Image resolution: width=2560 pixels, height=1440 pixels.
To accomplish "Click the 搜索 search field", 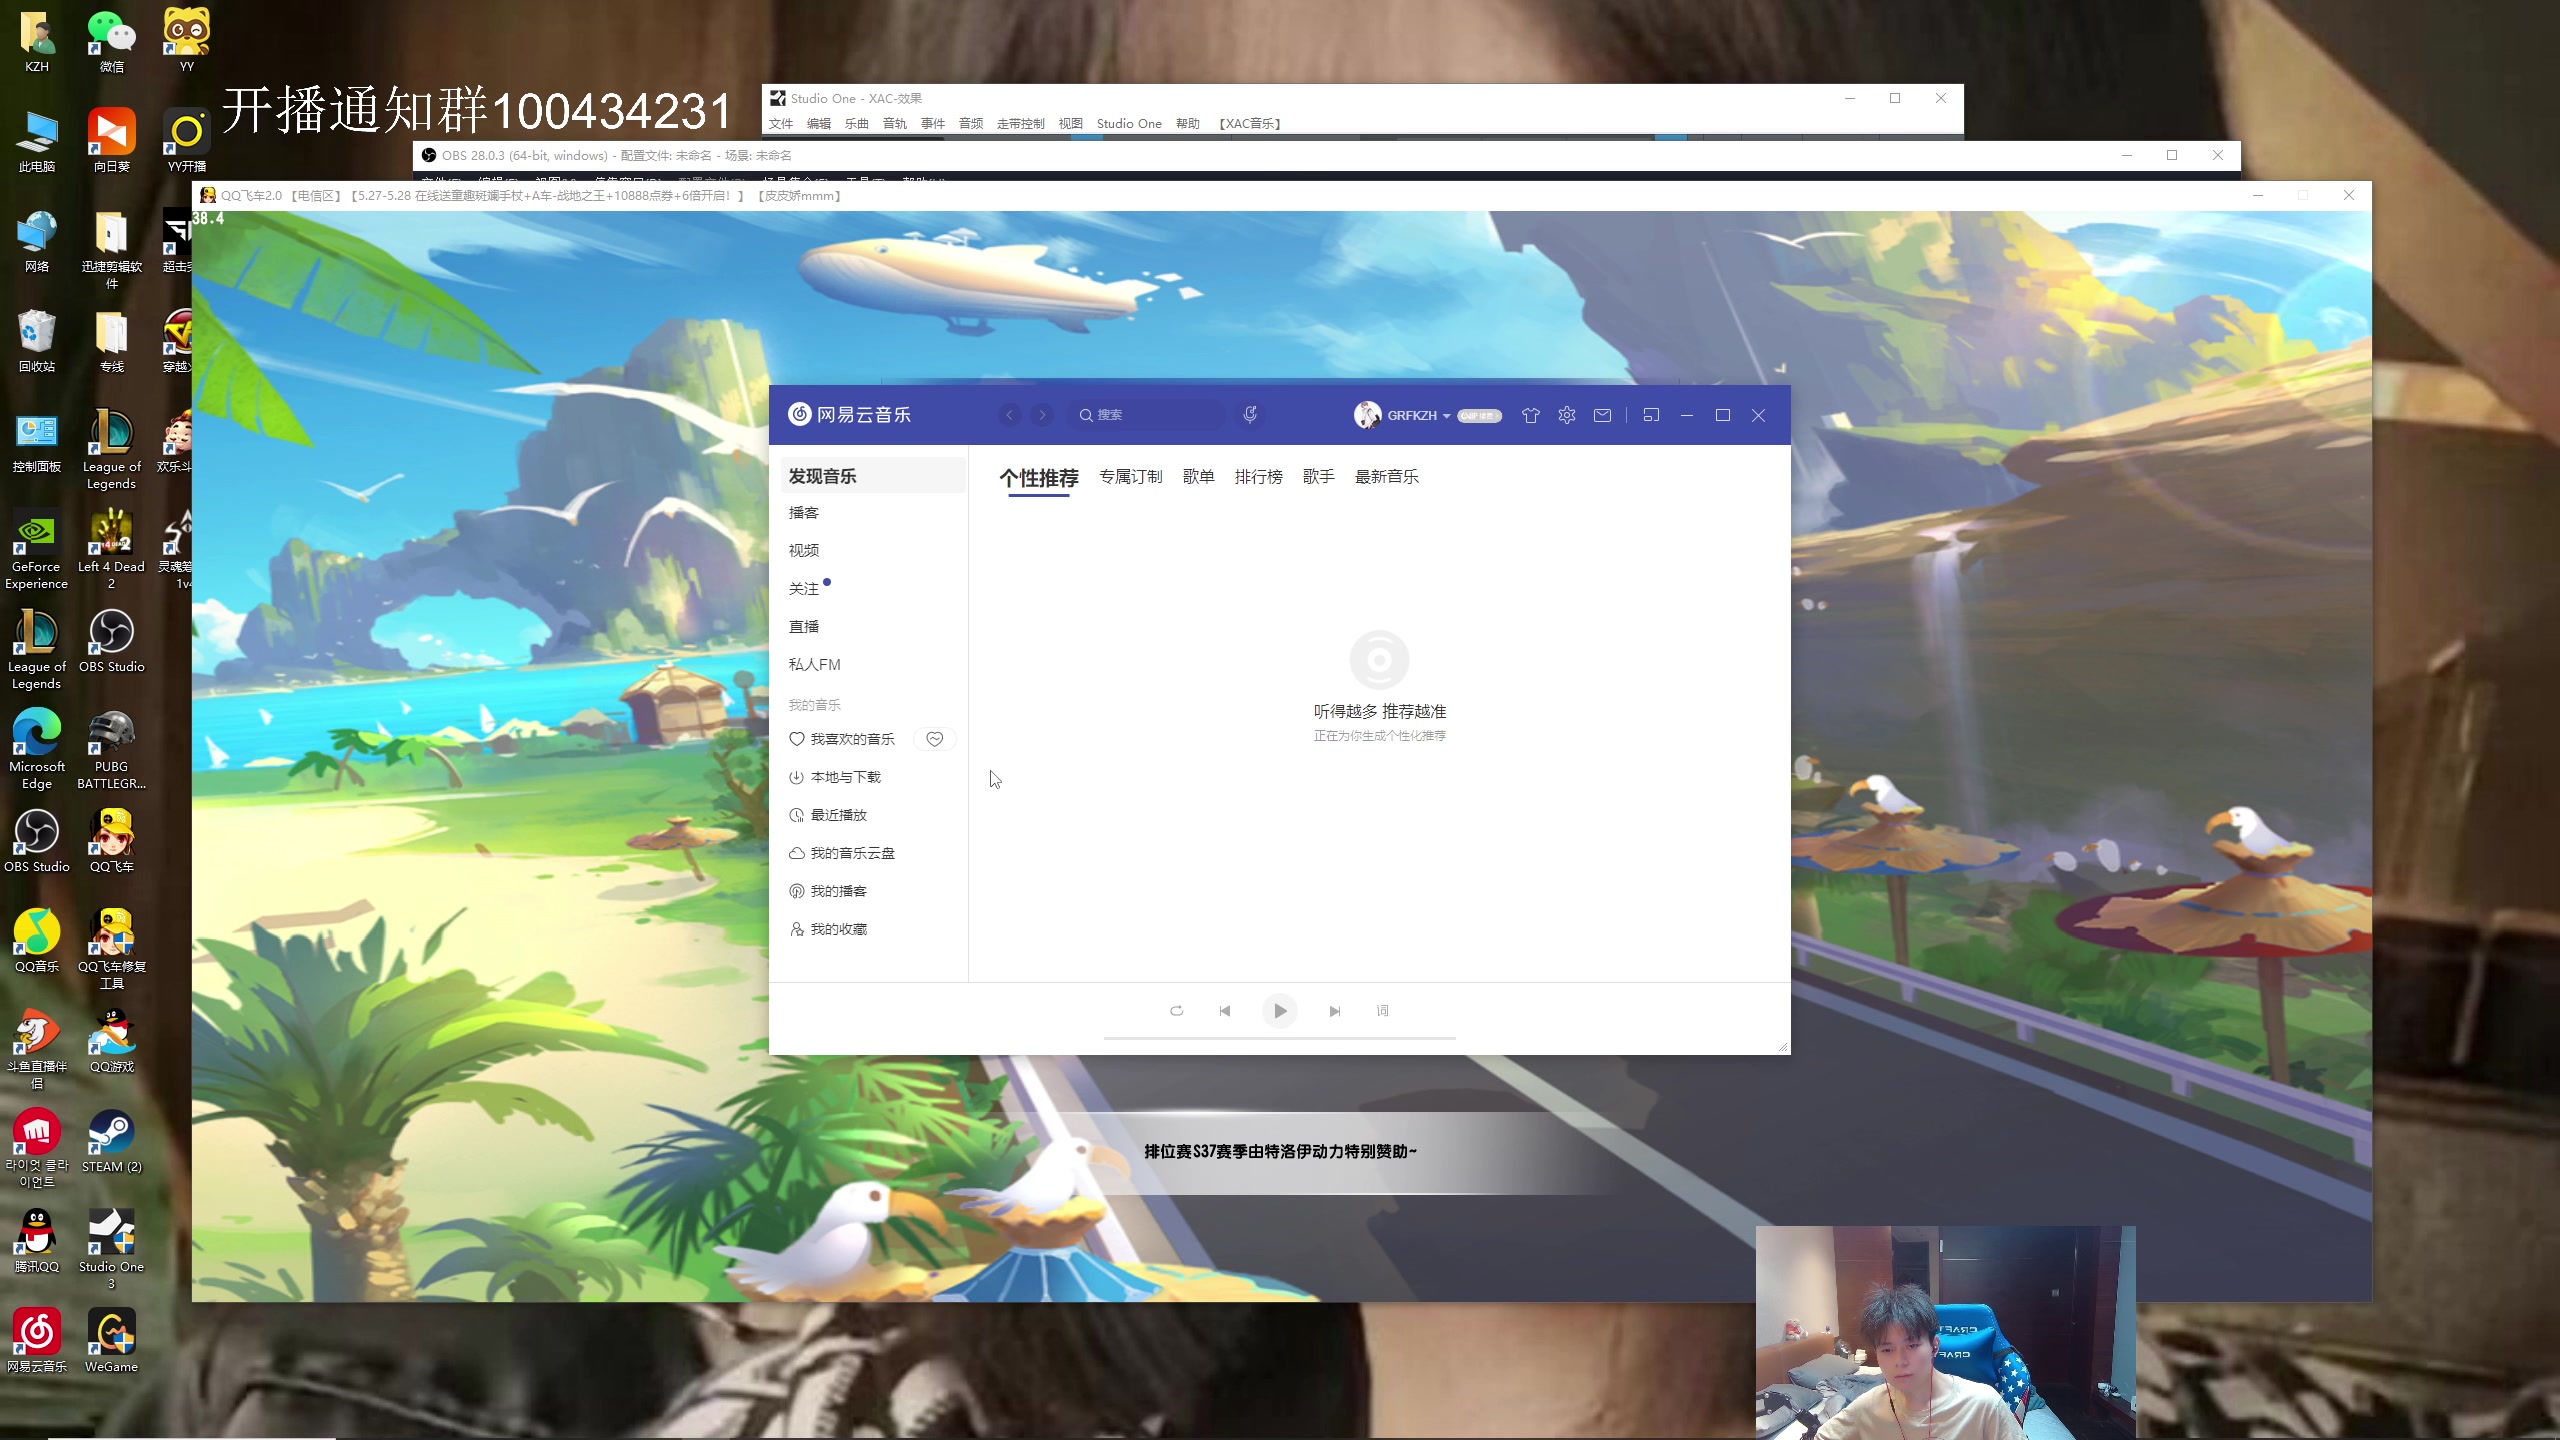I will pos(1150,415).
